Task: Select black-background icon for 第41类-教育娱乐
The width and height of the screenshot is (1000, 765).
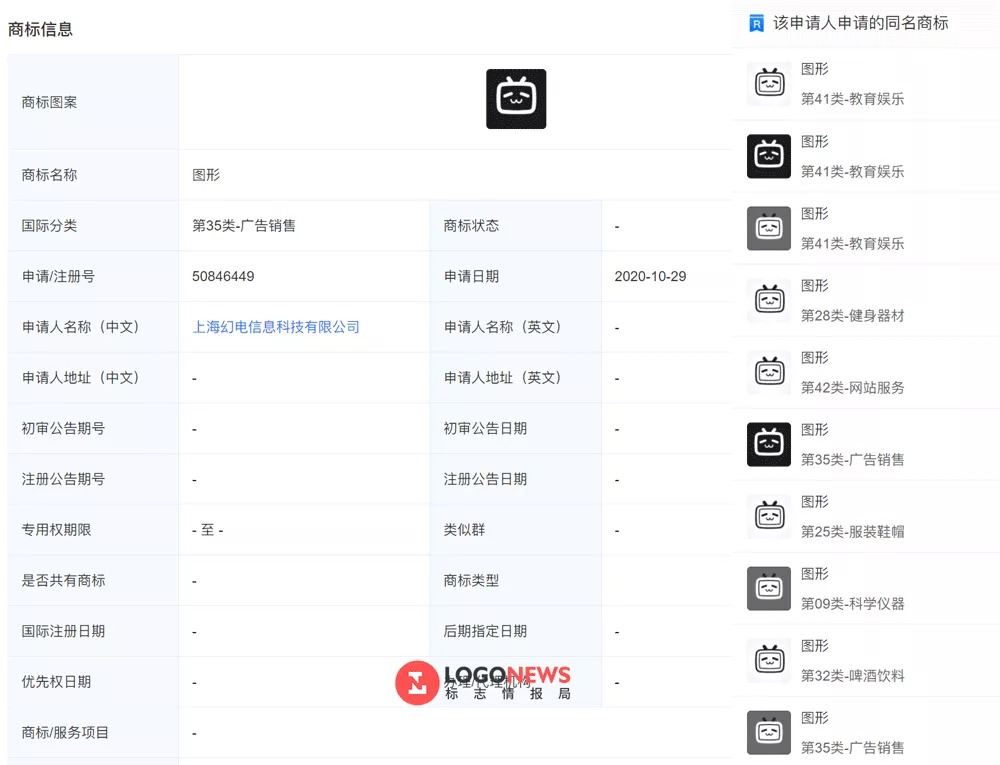Action: (x=768, y=156)
